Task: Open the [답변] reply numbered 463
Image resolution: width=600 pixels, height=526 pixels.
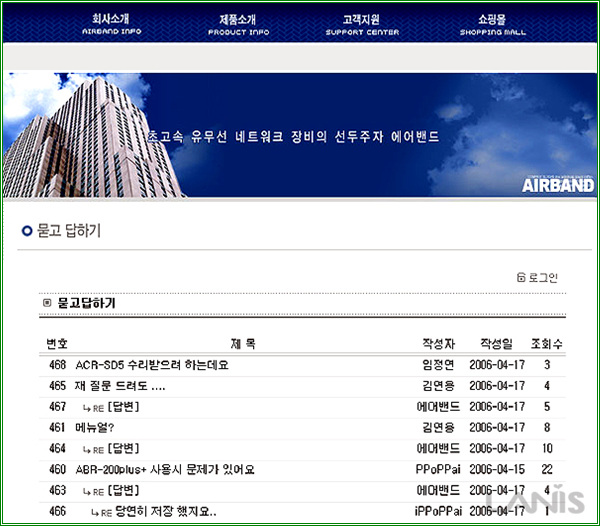Action: [124, 490]
